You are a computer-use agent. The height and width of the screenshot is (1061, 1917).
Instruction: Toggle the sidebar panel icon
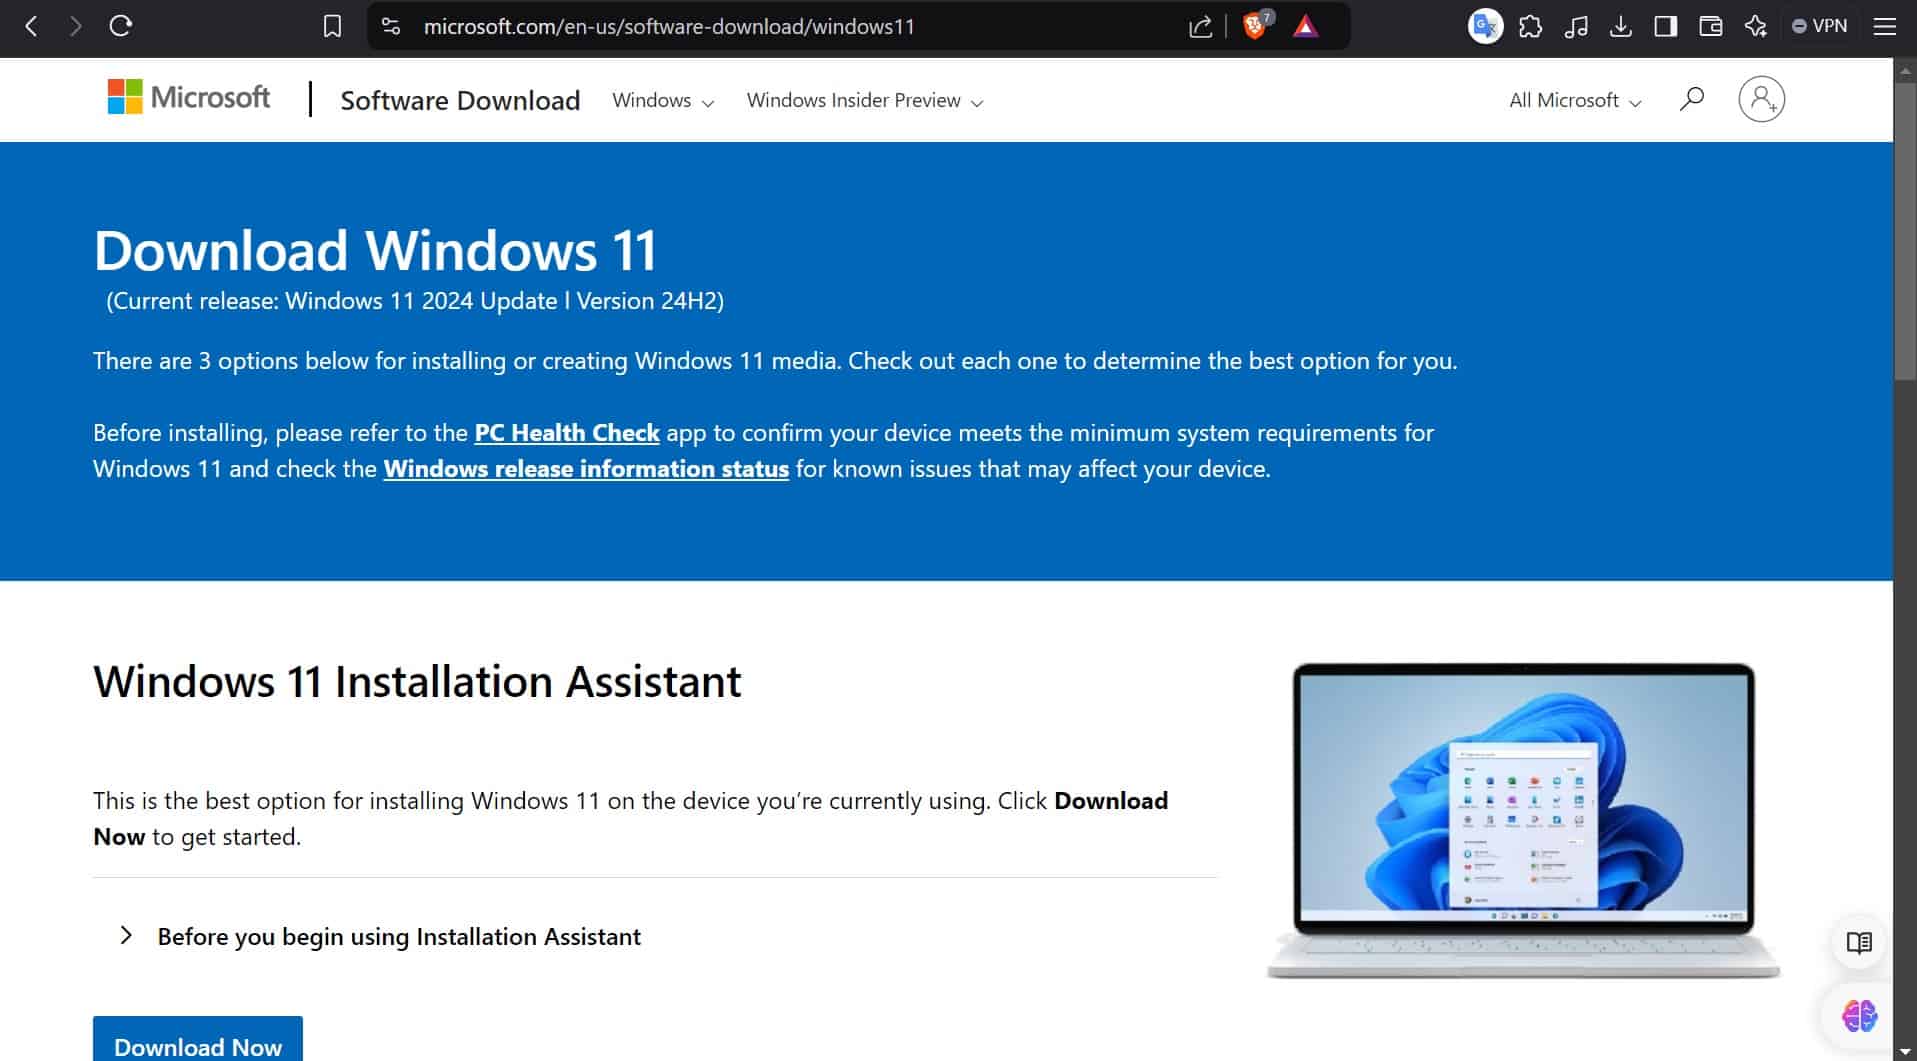pos(1666,26)
